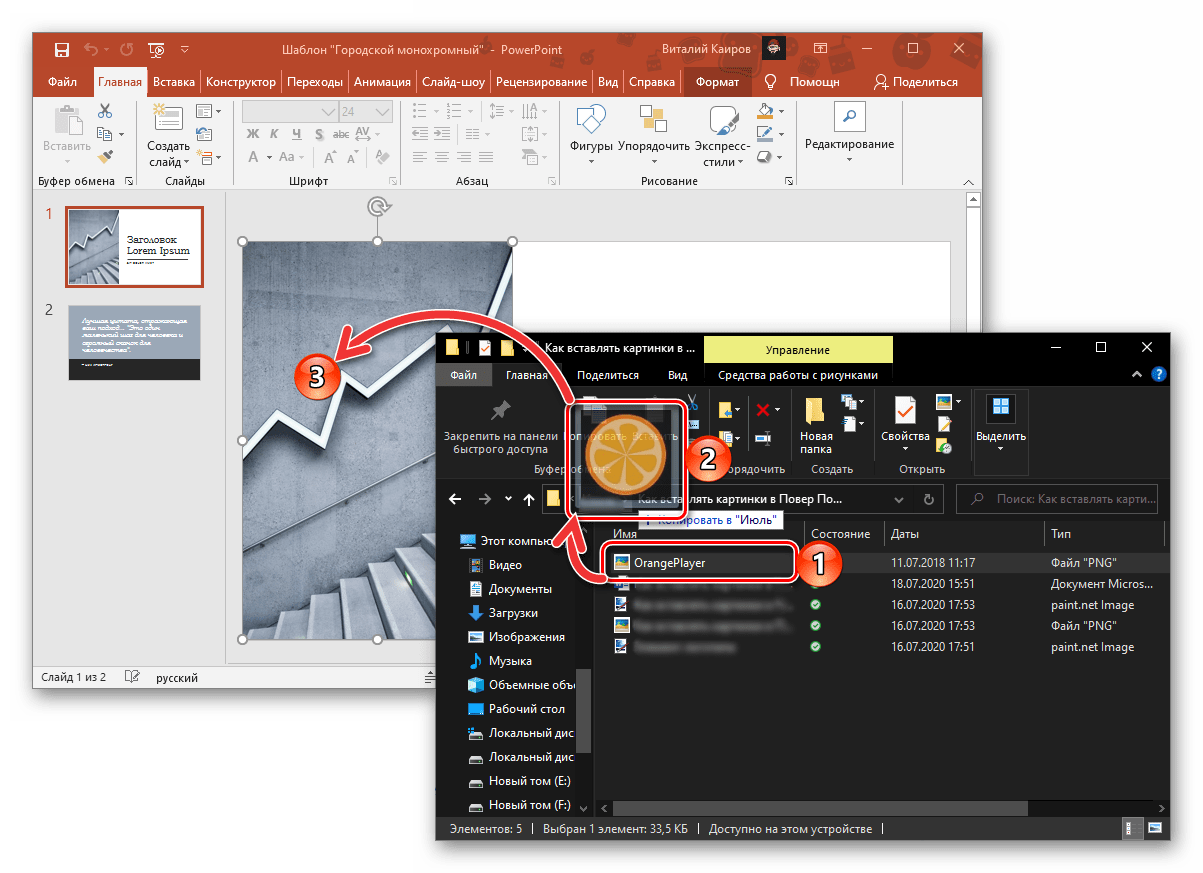Toggle large thumbnails view in Explorer status bar
The height and width of the screenshot is (873, 1203).
(x=1155, y=828)
